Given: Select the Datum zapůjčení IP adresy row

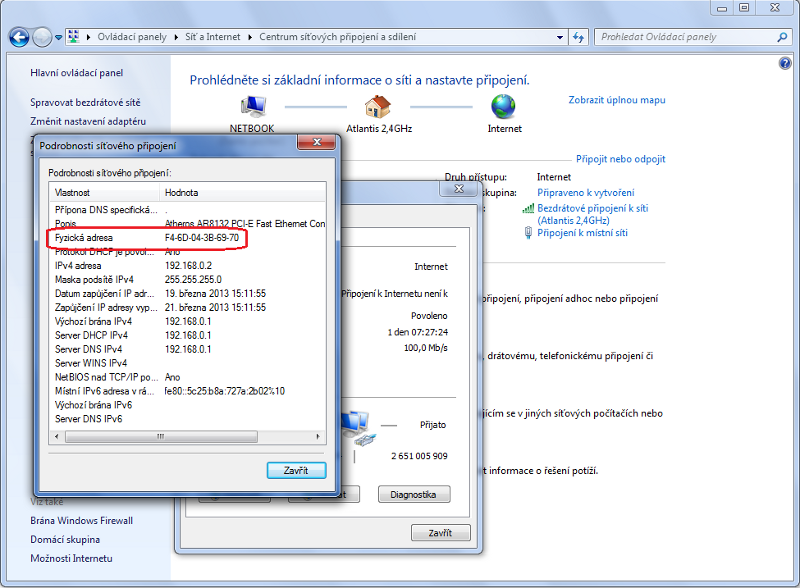Looking at the screenshot, I should pos(188,293).
